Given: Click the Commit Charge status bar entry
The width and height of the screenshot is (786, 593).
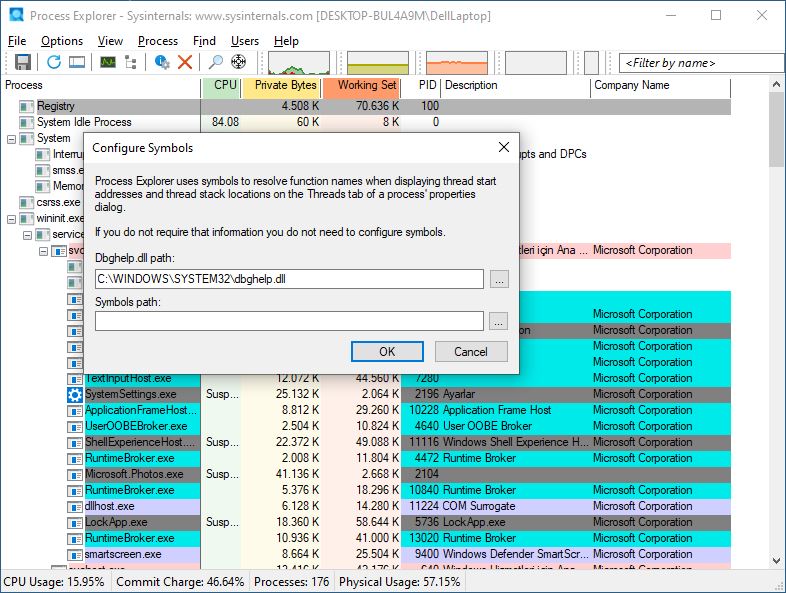Looking at the screenshot, I should pos(180,582).
